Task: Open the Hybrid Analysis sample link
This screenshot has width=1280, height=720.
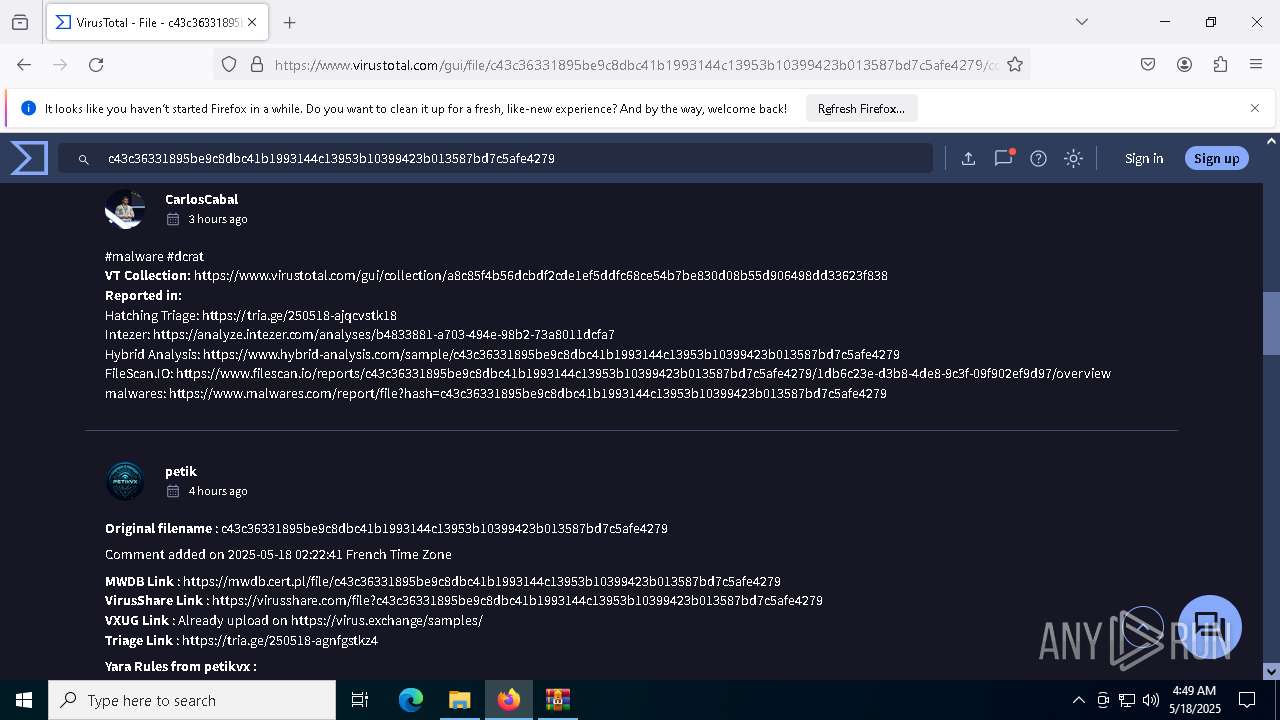Action: (x=551, y=354)
